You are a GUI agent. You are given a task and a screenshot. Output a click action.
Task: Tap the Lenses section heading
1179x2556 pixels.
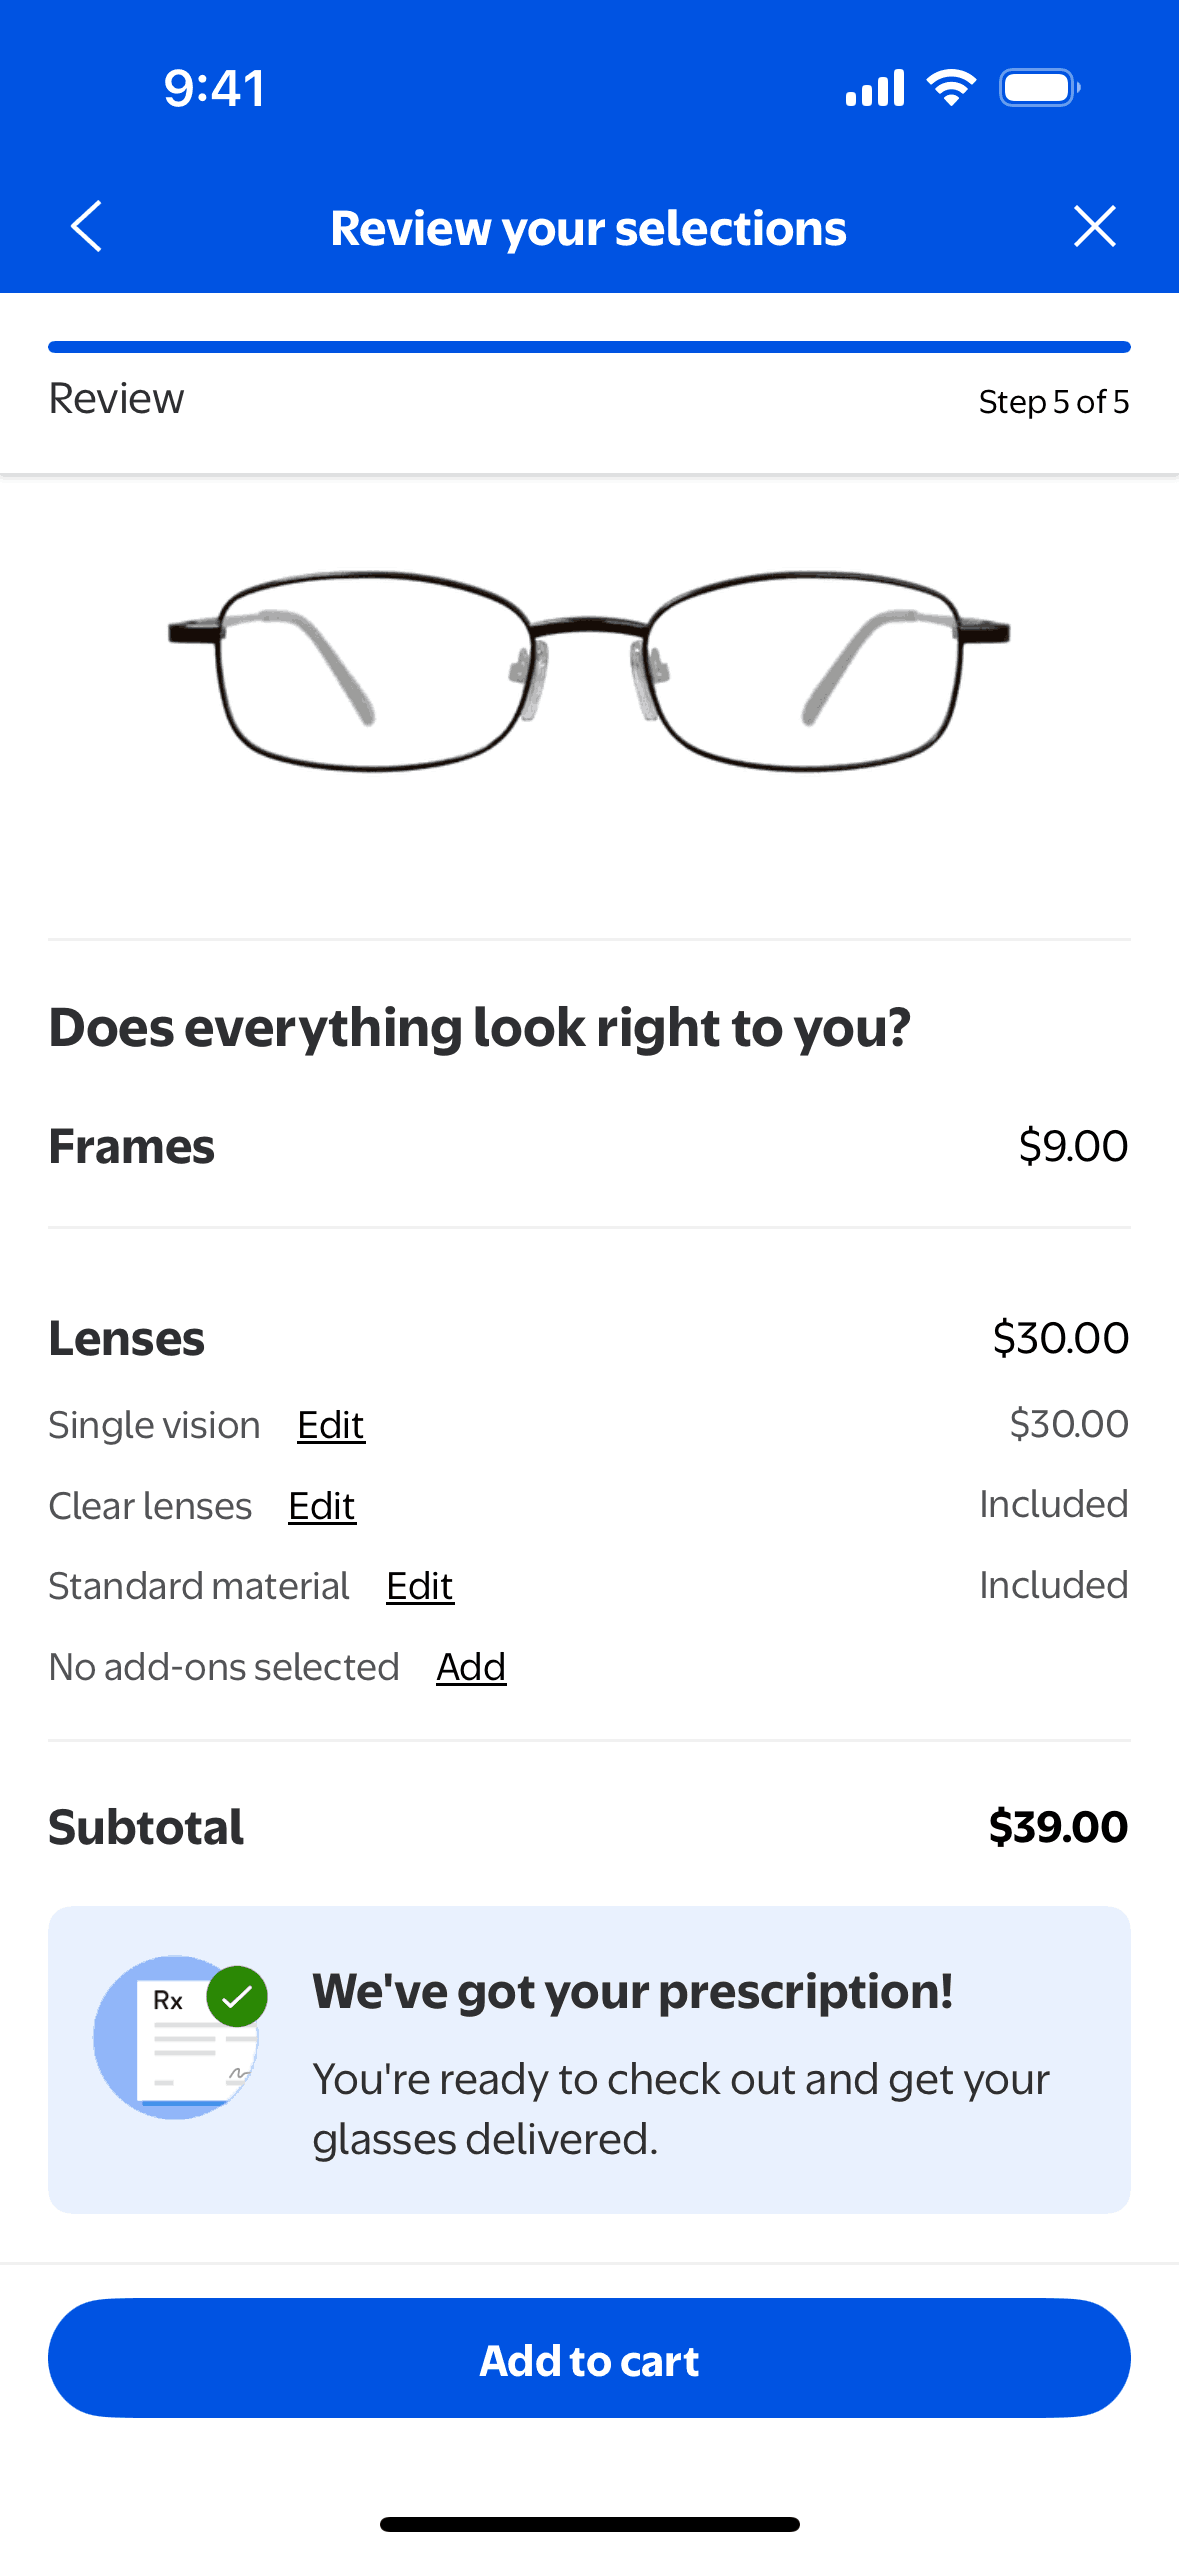click(x=127, y=1339)
